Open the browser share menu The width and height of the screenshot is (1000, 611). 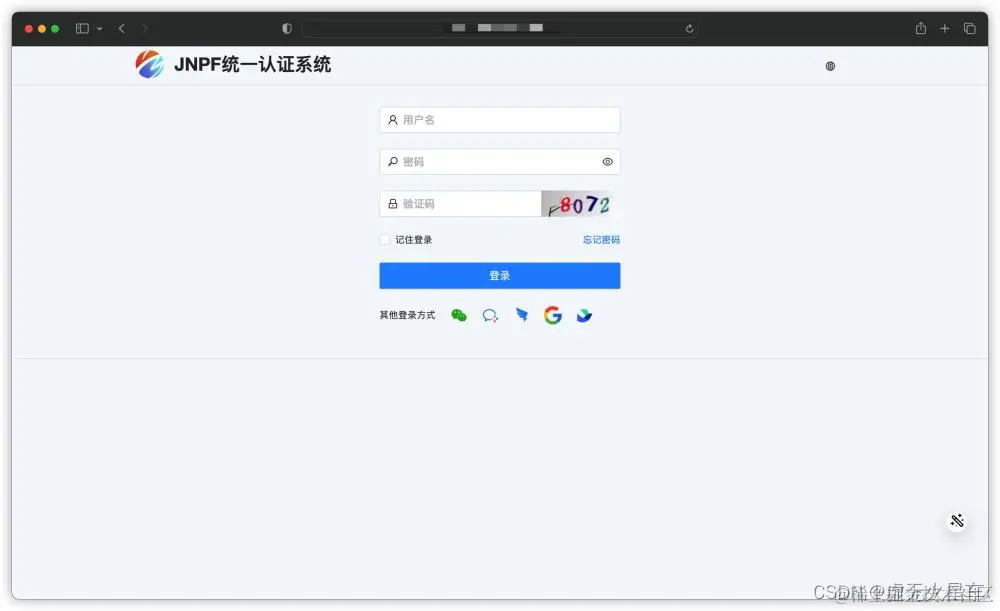(x=920, y=28)
